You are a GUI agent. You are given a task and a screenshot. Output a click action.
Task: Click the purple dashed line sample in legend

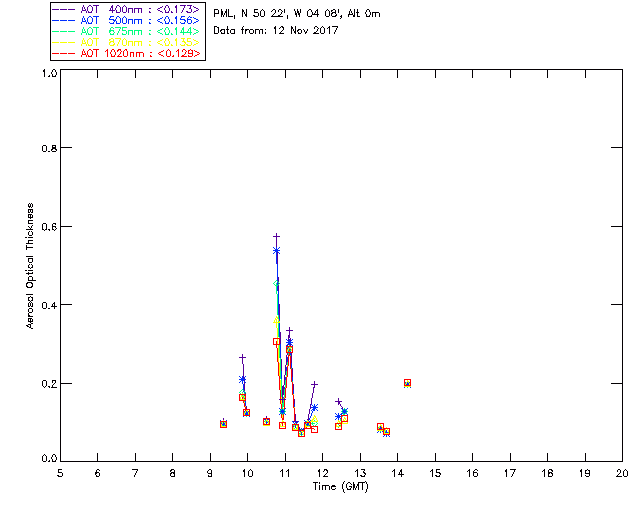pos(63,9)
